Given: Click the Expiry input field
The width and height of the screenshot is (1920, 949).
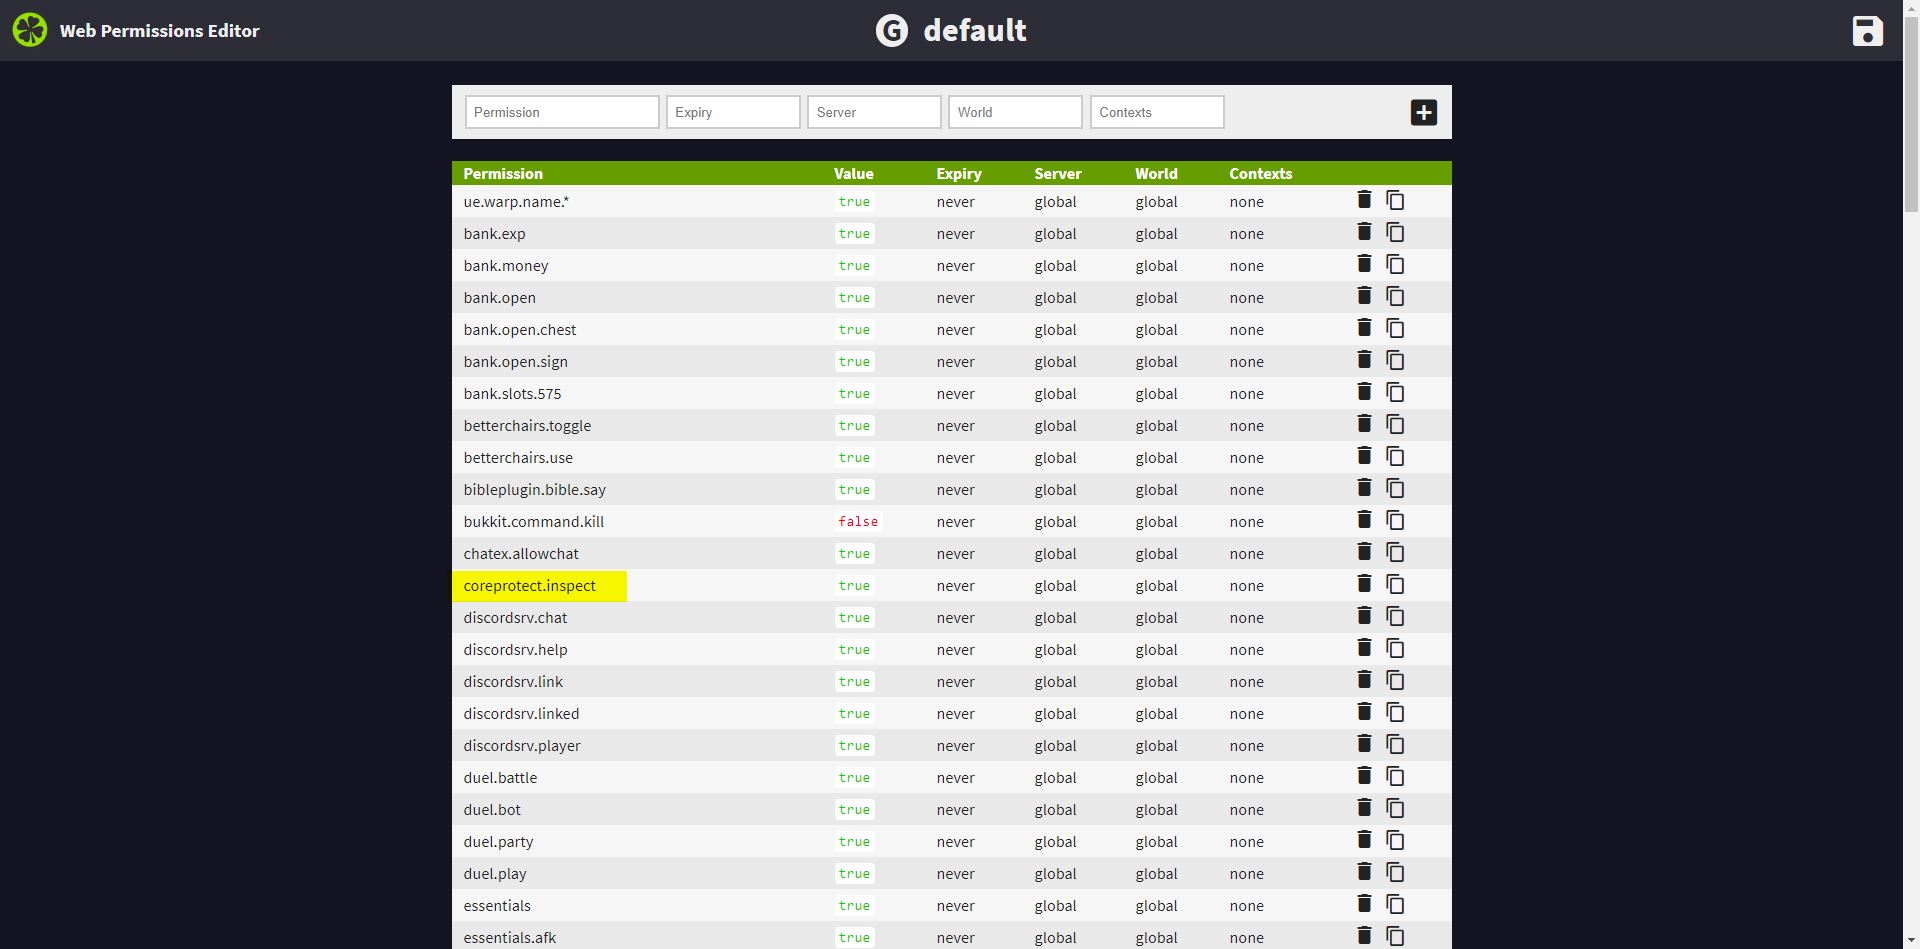Looking at the screenshot, I should 733,112.
